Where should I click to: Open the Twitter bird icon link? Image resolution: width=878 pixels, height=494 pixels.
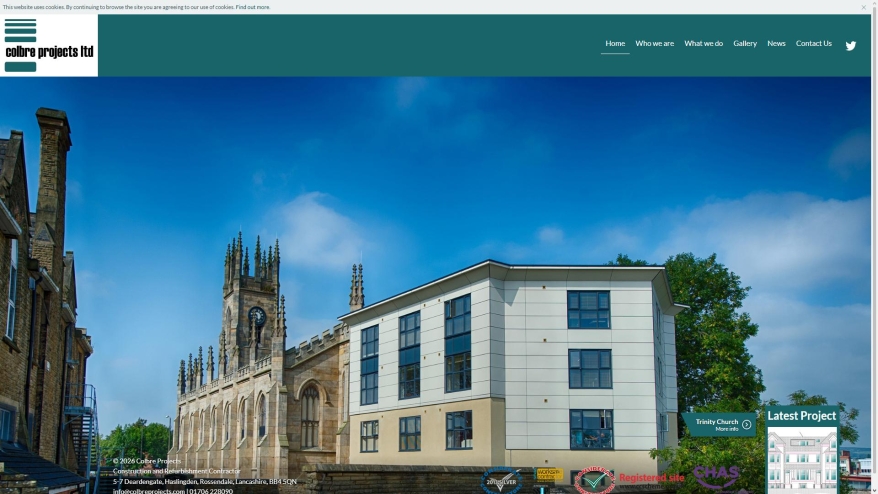click(851, 46)
